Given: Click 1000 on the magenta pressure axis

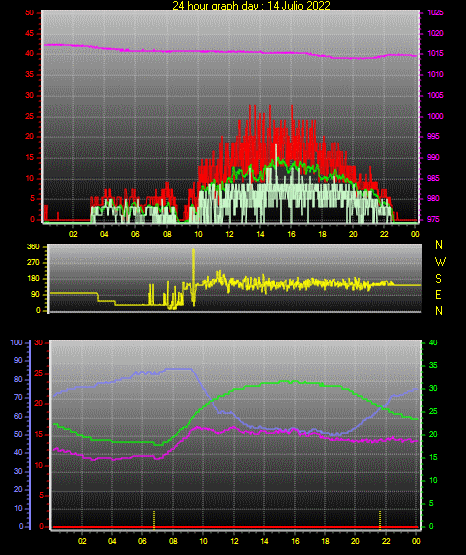Looking at the screenshot, I should 435,116.
